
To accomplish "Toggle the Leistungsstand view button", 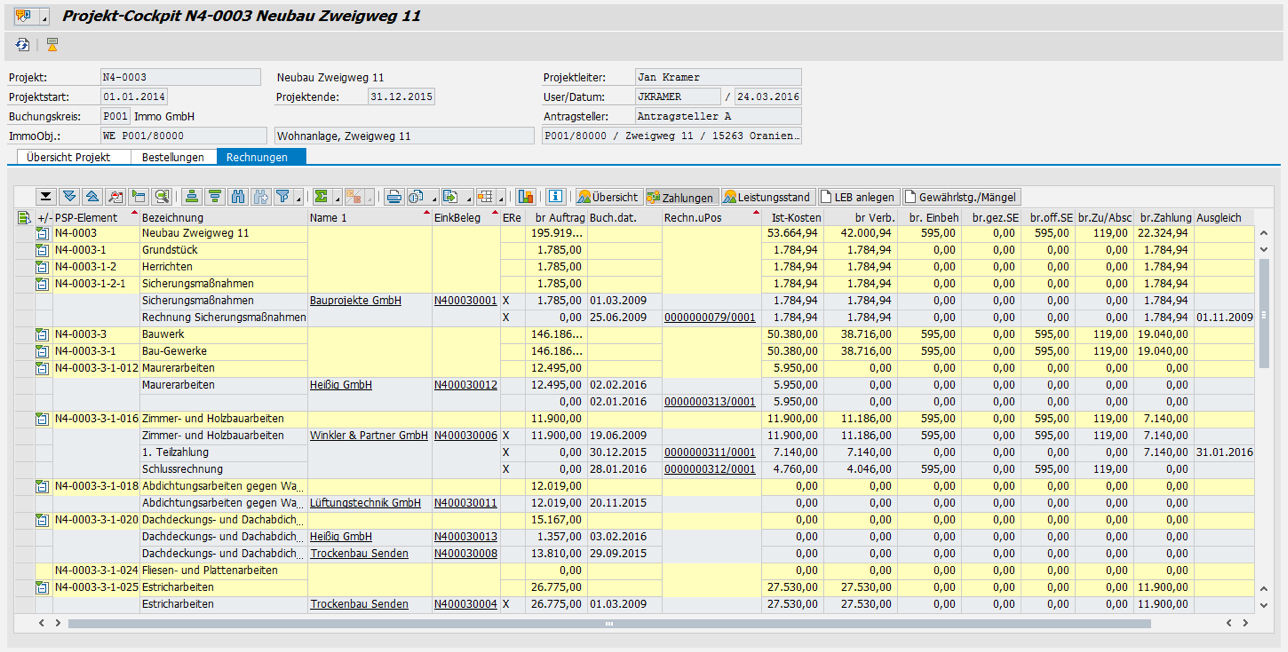I will tap(768, 197).
